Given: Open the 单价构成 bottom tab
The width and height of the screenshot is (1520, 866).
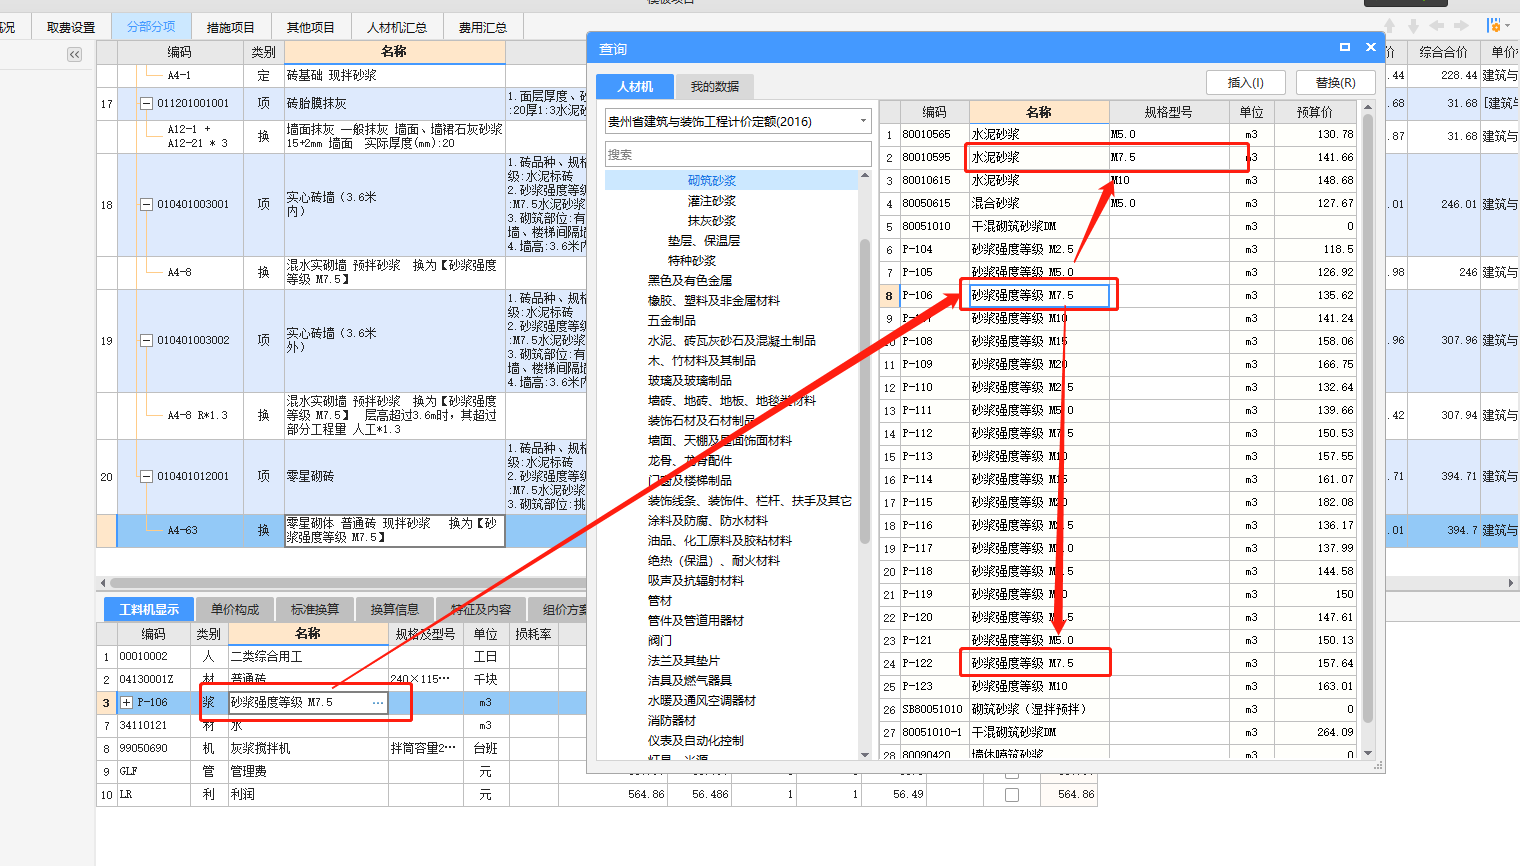Looking at the screenshot, I should point(235,609).
